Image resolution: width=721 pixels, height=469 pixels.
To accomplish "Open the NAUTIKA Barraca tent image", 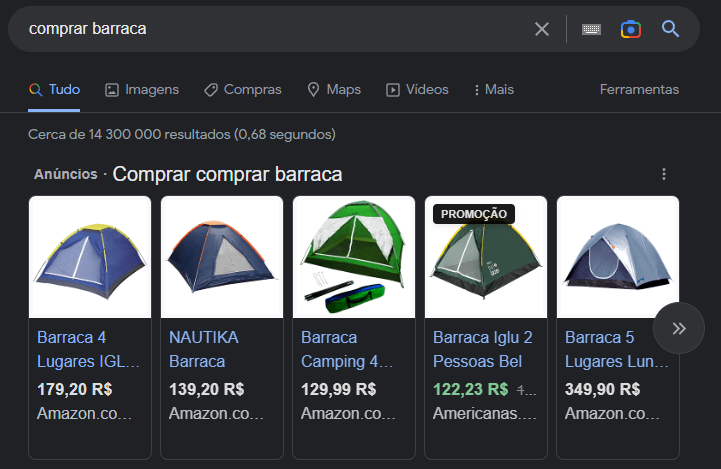I will coord(222,257).
